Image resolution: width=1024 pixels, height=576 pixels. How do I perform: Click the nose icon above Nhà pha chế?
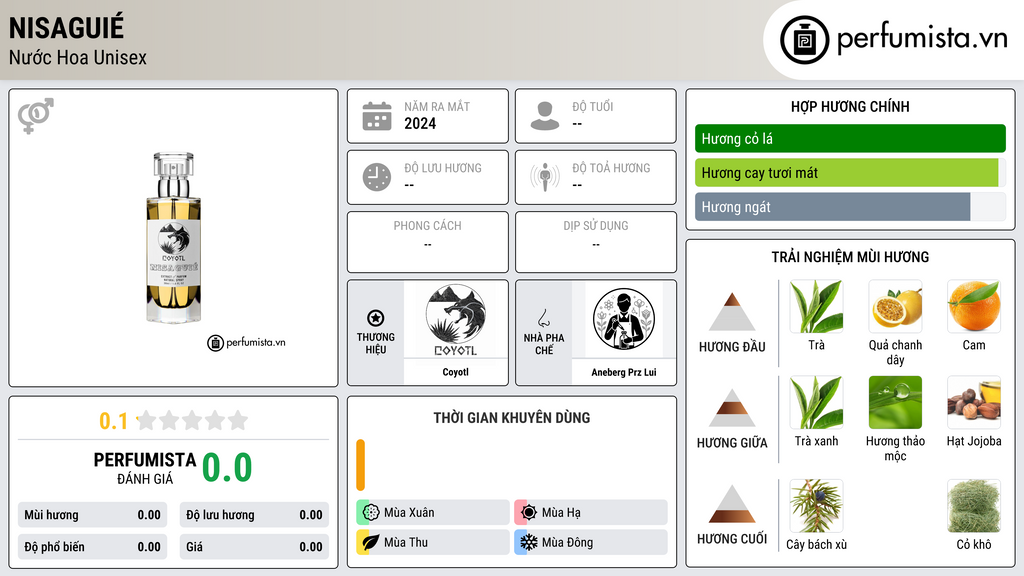click(x=543, y=318)
